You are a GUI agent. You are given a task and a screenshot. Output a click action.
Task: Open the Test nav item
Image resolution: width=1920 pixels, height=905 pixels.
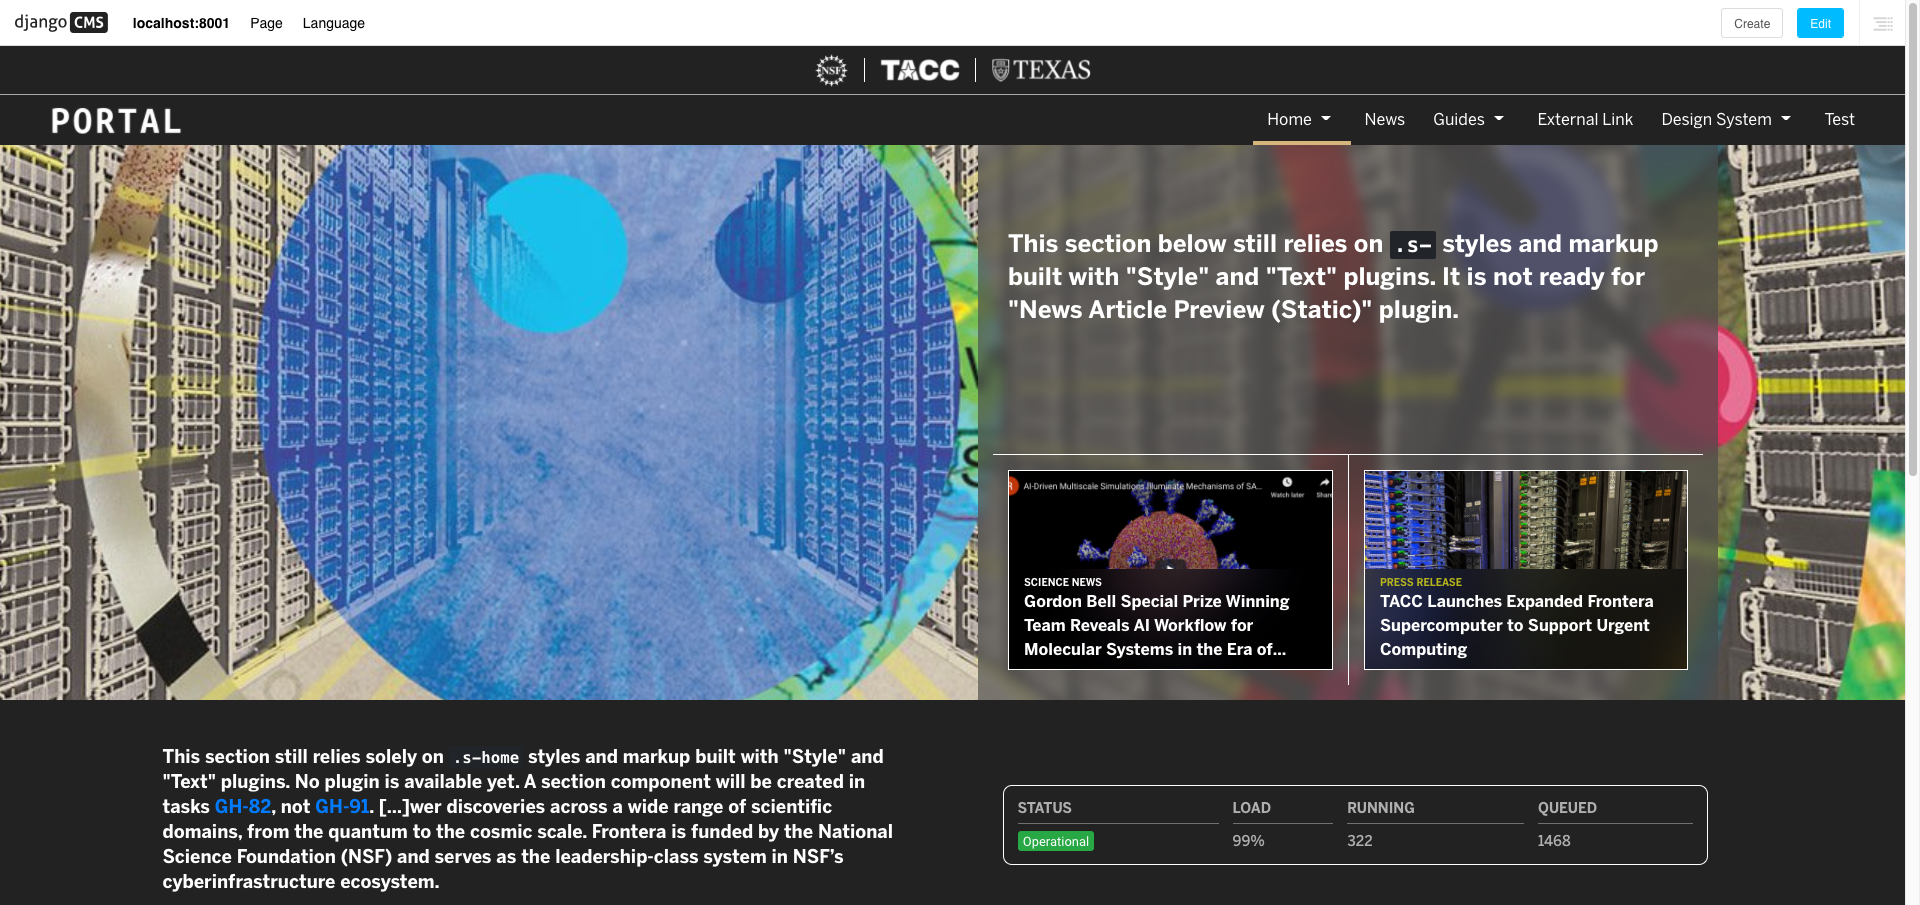[x=1839, y=119]
